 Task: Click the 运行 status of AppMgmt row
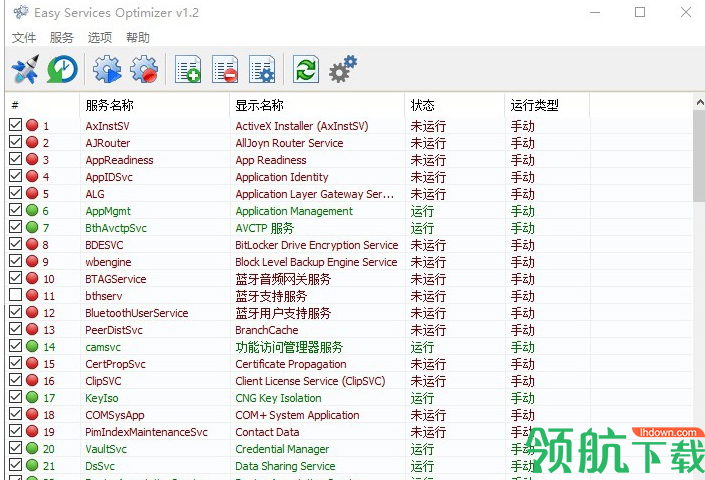click(x=422, y=211)
